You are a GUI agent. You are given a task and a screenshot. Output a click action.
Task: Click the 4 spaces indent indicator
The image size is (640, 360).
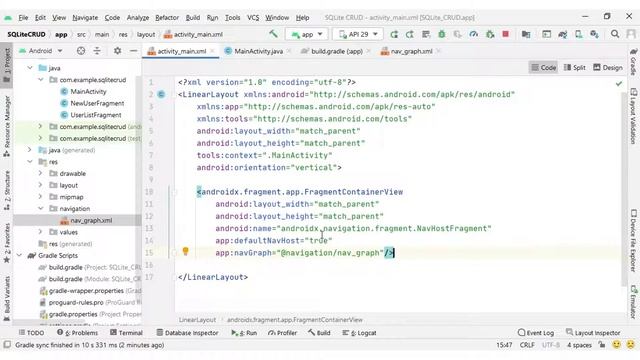coord(579,345)
